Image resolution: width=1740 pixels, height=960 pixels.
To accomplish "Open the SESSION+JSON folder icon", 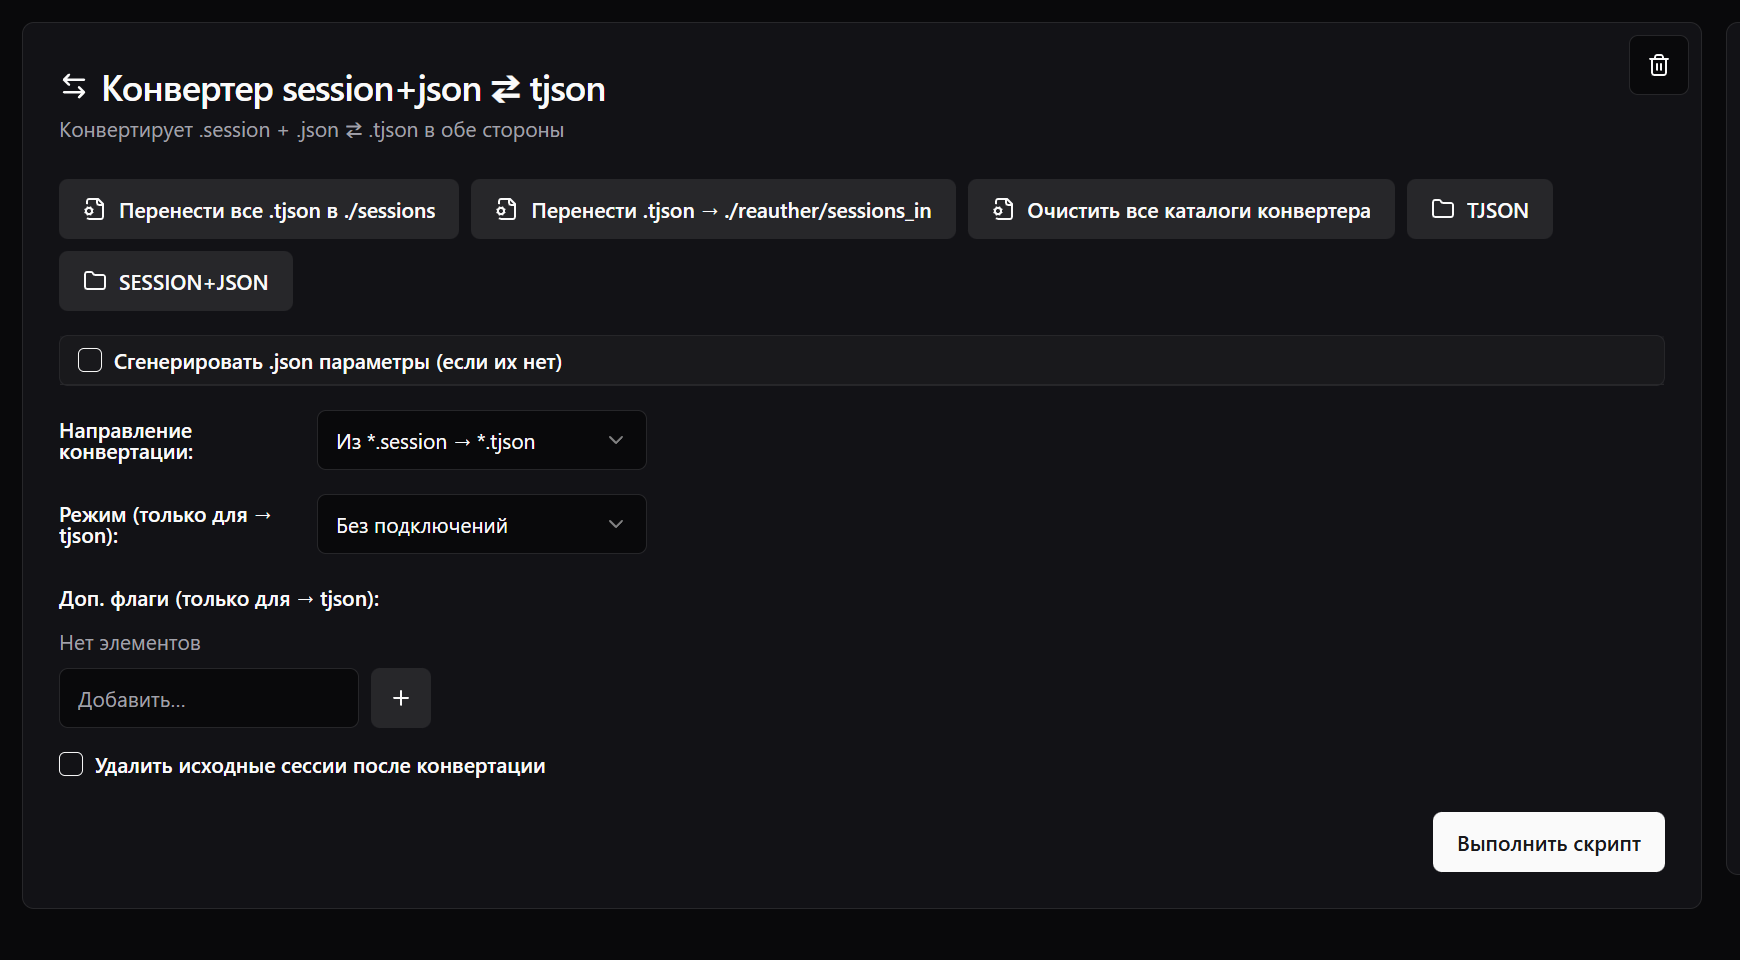I will click(94, 281).
